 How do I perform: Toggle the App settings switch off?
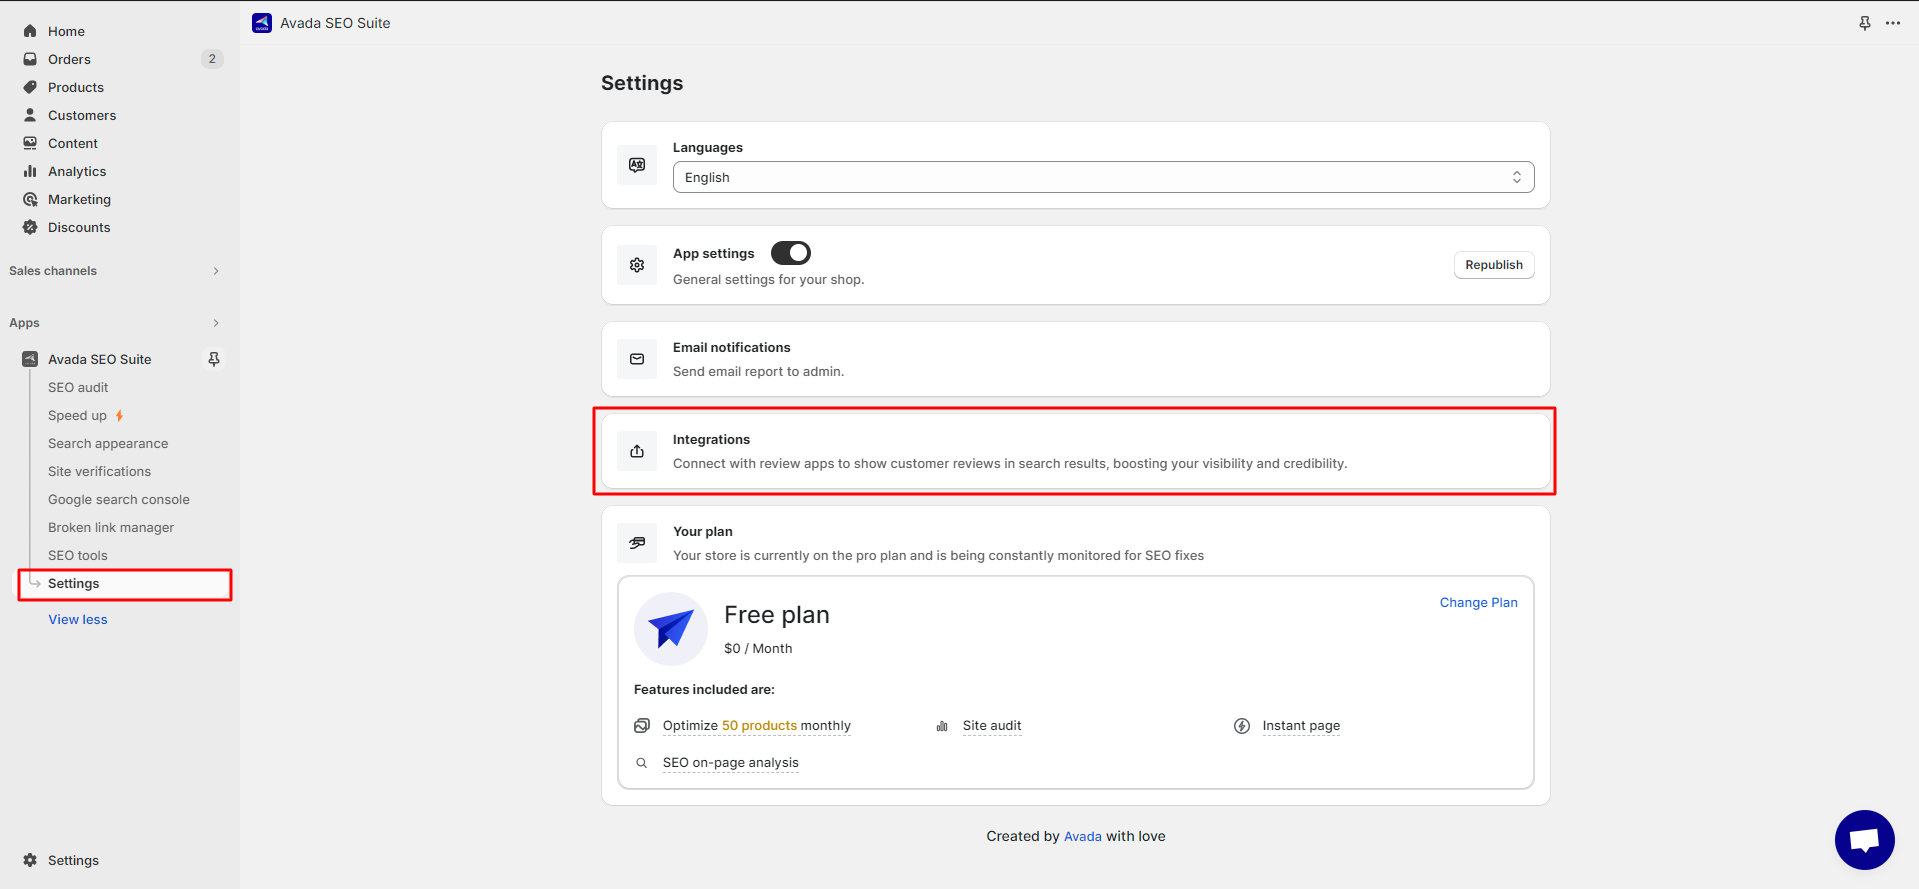coord(791,253)
